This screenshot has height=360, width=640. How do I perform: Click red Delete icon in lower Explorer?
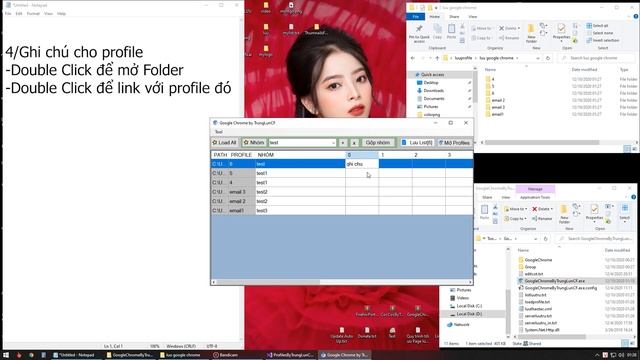(x=534, y=209)
